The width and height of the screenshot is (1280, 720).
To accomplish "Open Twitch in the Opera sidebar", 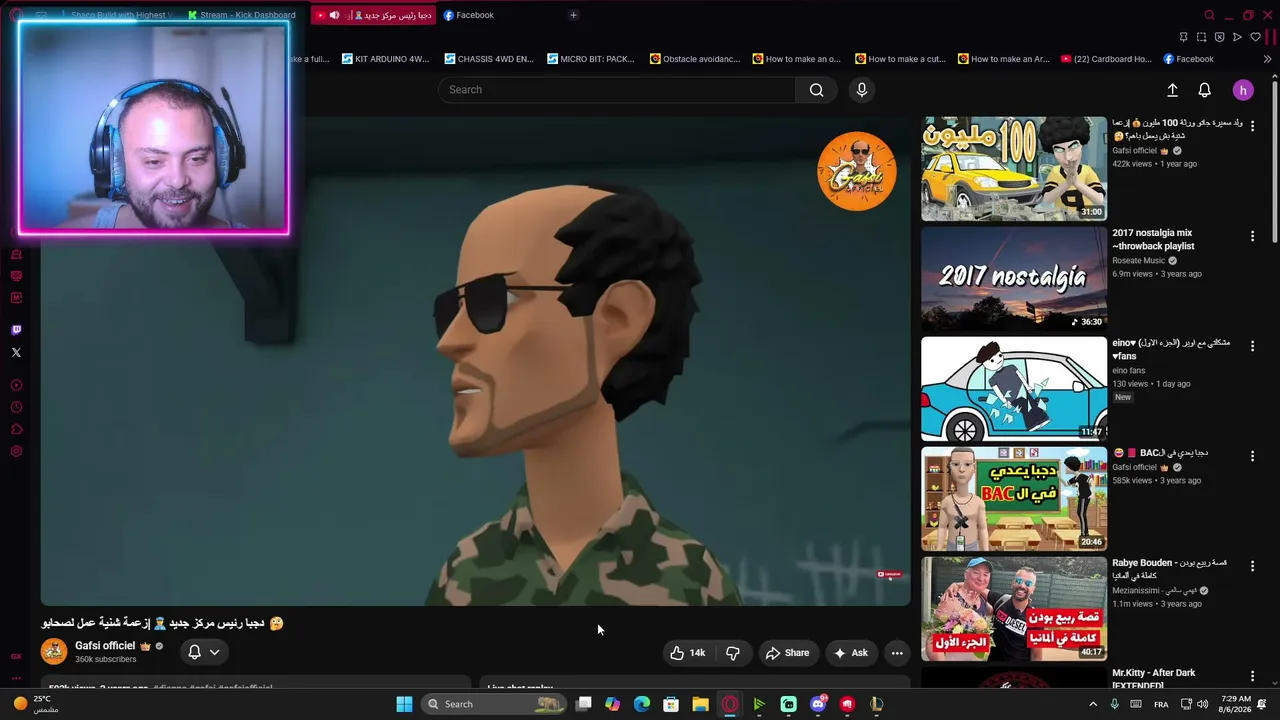I will (x=16, y=330).
